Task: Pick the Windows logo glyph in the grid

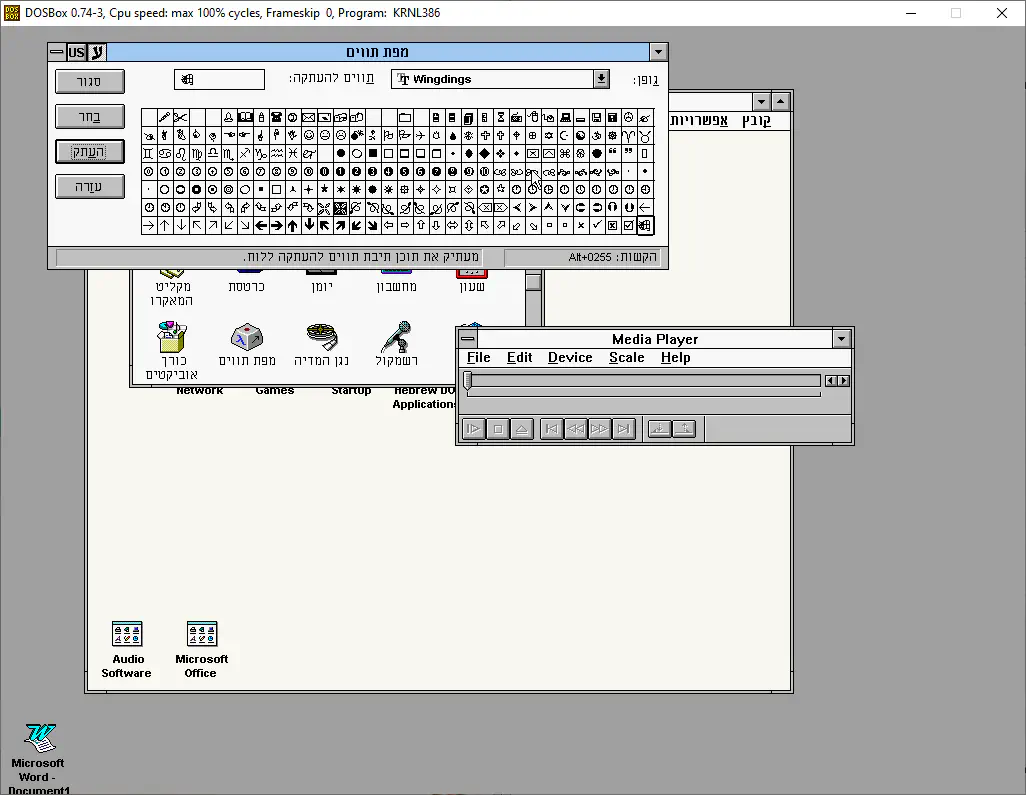Action: 645,226
